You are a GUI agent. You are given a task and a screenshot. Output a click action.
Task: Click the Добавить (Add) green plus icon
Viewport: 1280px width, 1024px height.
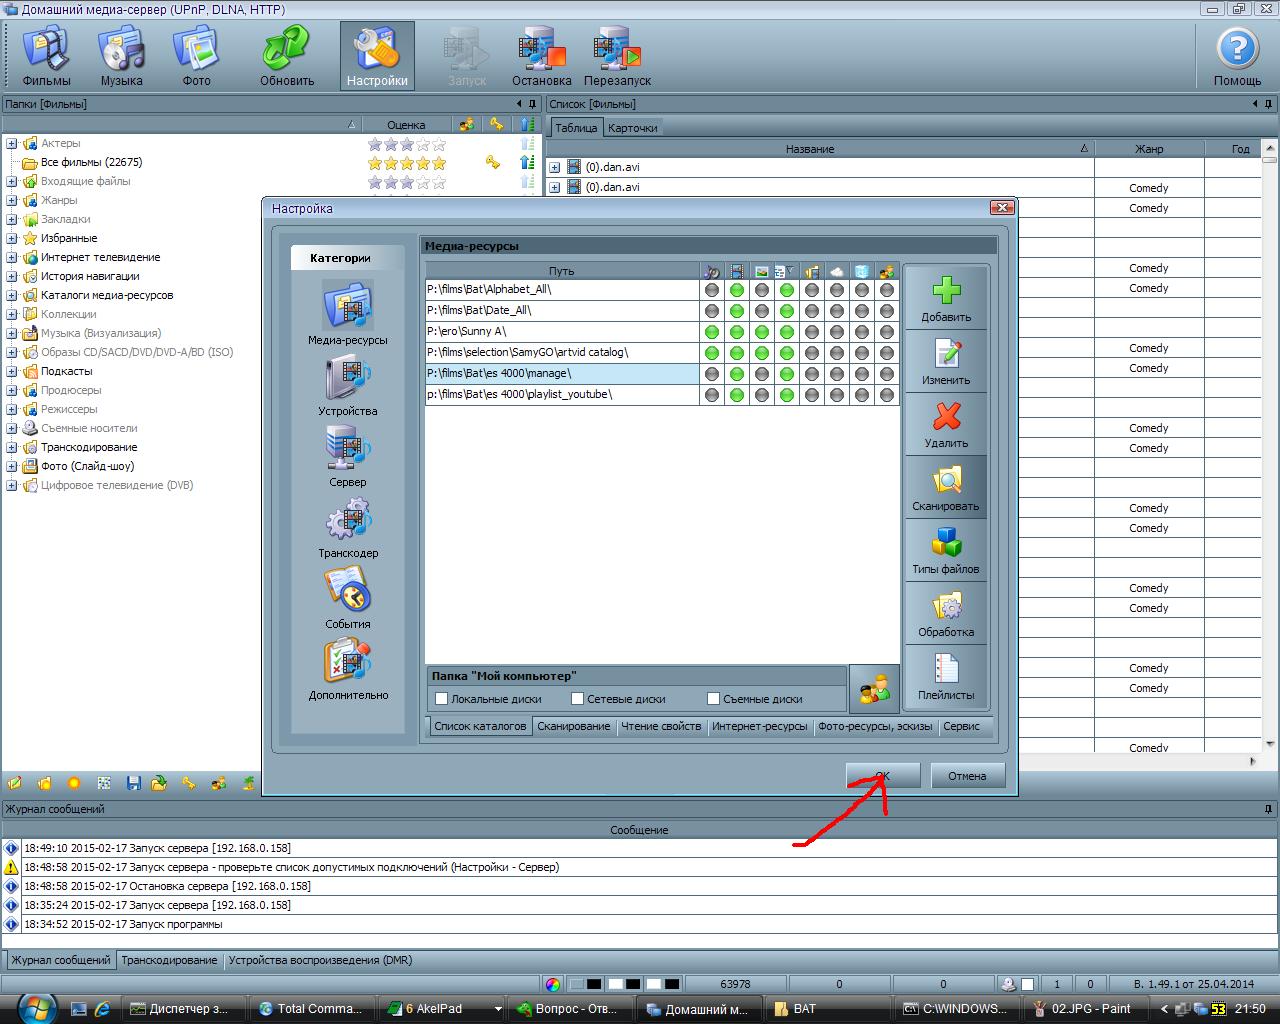tap(946, 291)
